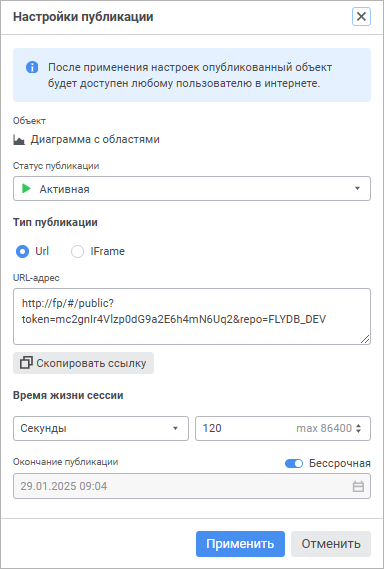Open the Статус публикации dropdown
This screenshot has height=569, width=384.
tap(192, 189)
